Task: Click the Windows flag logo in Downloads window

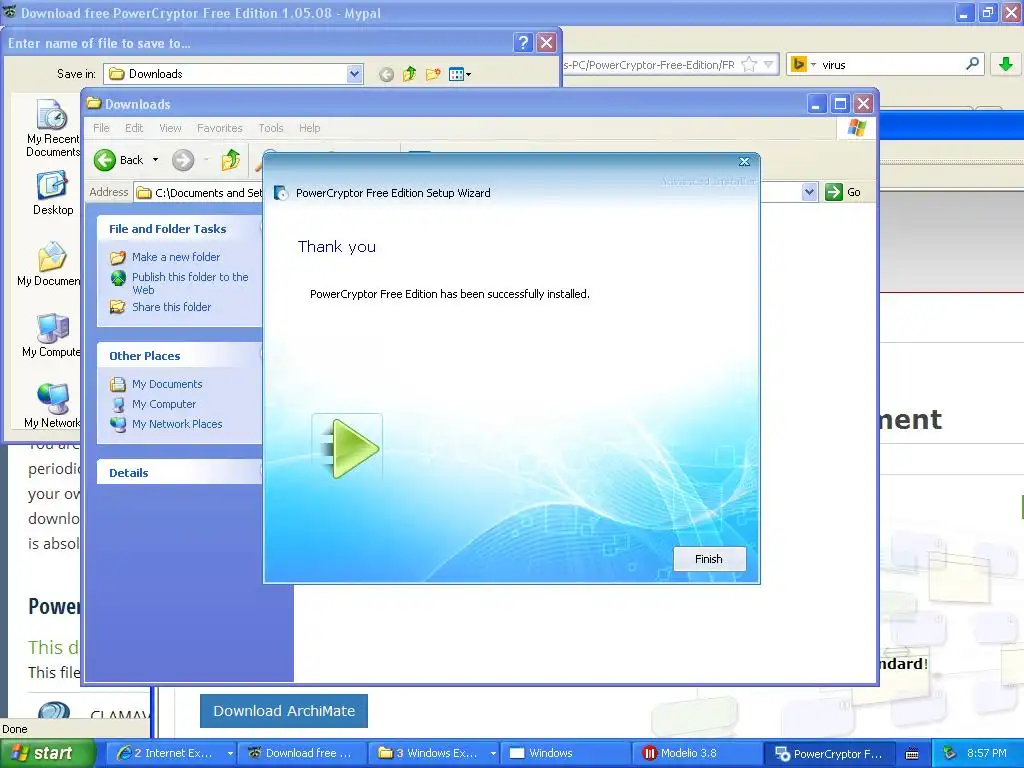Action: (856, 128)
